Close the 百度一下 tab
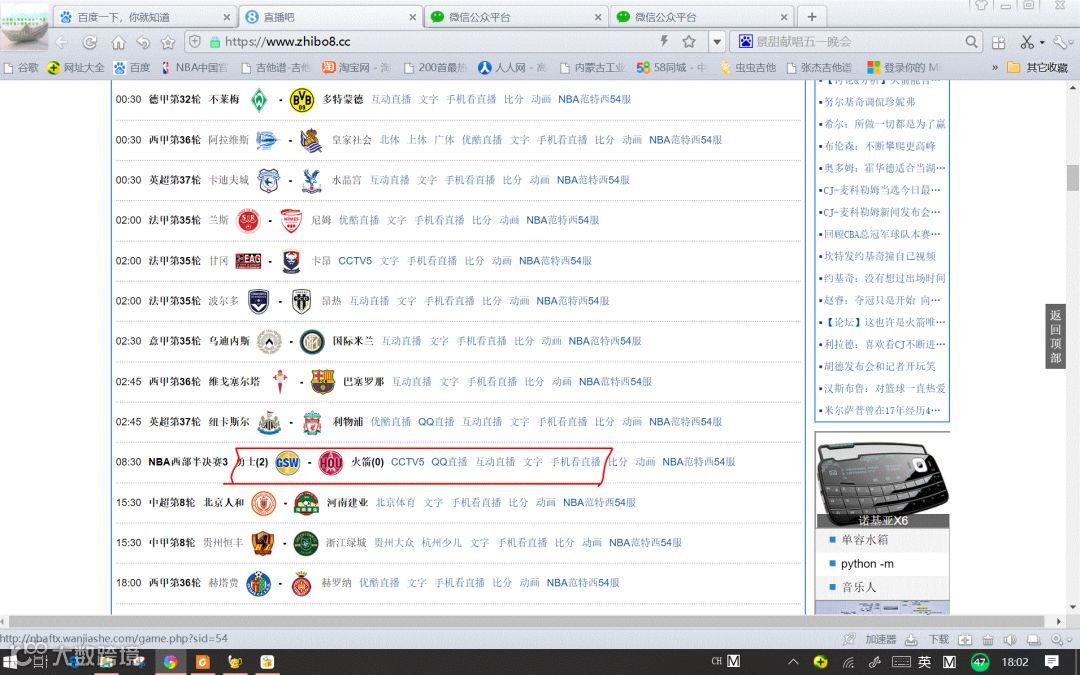The image size is (1080, 675). pos(227,17)
